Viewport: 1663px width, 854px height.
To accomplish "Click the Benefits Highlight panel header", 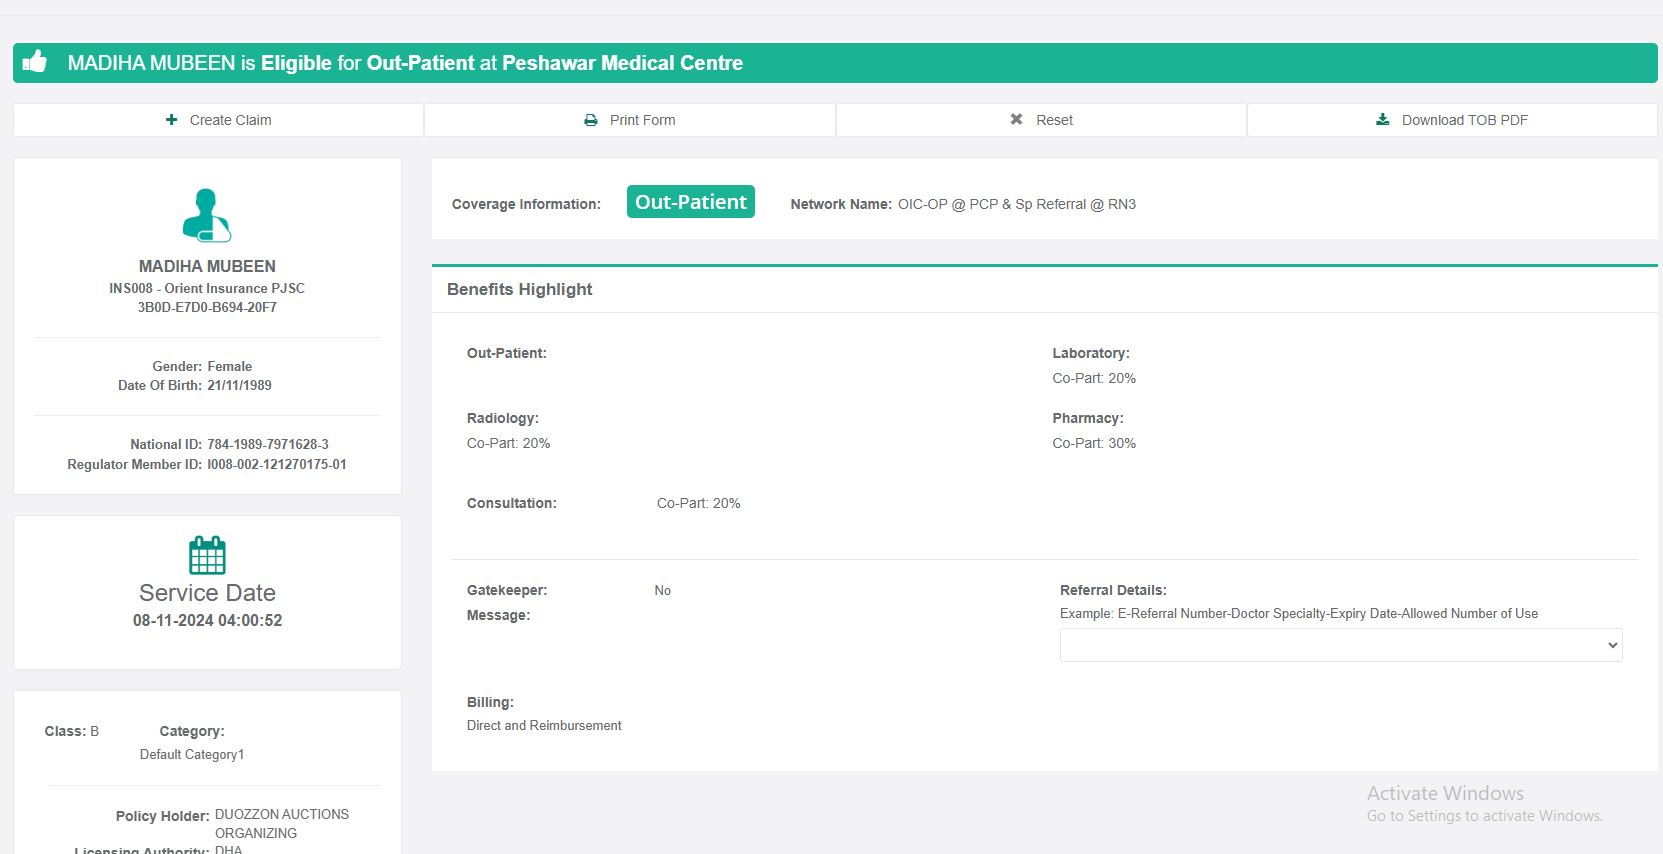I will 520,290.
